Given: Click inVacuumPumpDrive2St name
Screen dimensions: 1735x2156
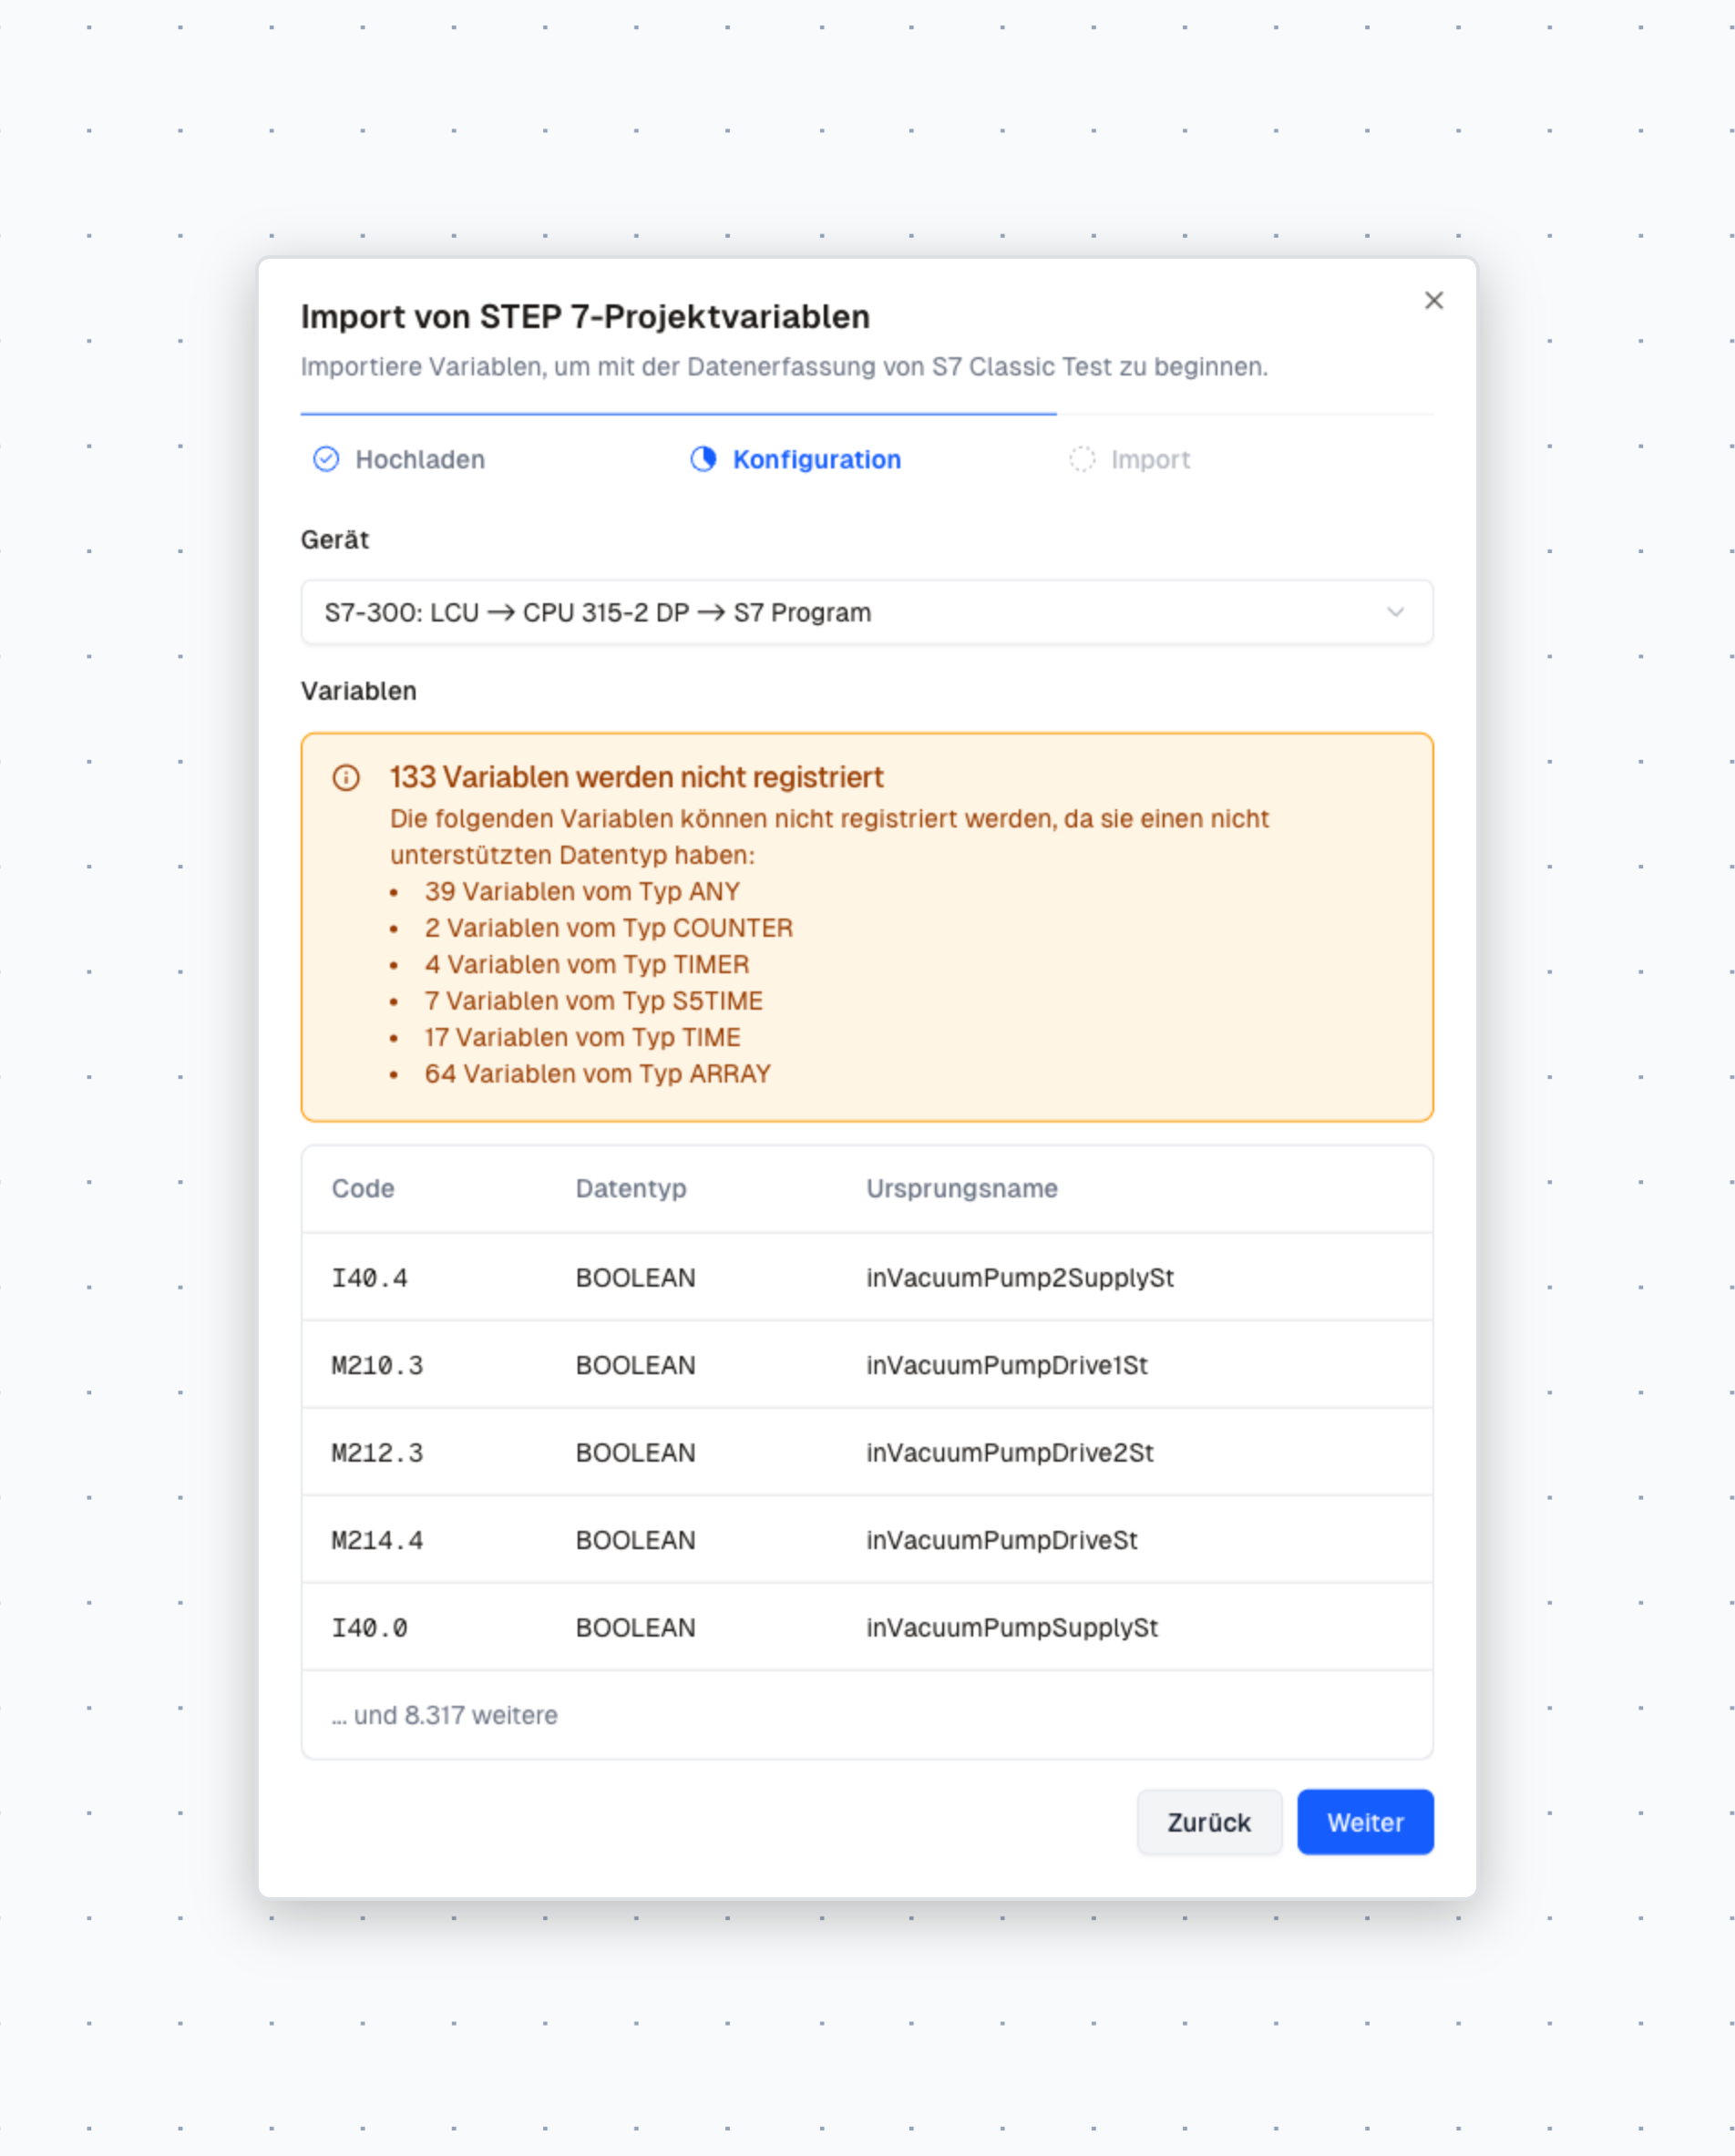Looking at the screenshot, I should (1010, 1452).
